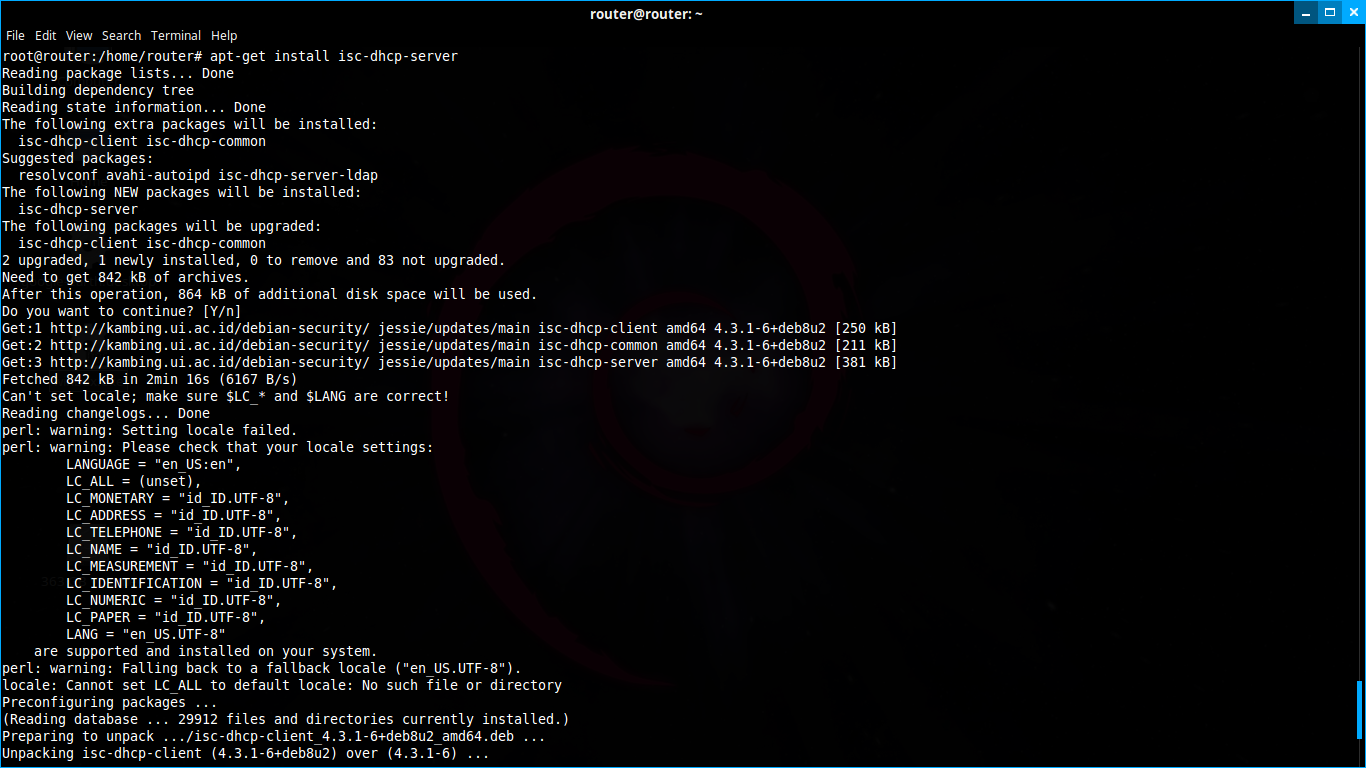Screen dimensions: 1366x768
Task: Click the 'Do you want to continue?' prompt
Action: pyautogui.click(x=120, y=310)
